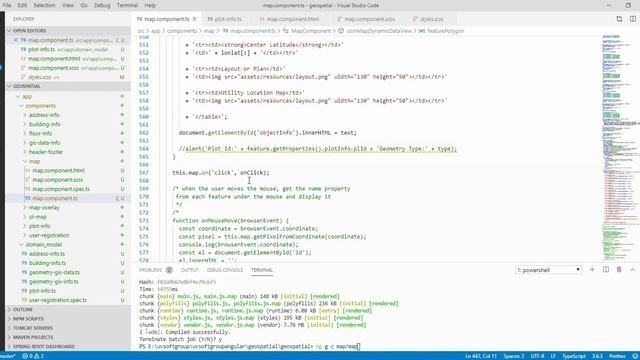This screenshot has width=640, height=360.
Task: Change end of line sequence LF
Action: (x=553, y=356)
